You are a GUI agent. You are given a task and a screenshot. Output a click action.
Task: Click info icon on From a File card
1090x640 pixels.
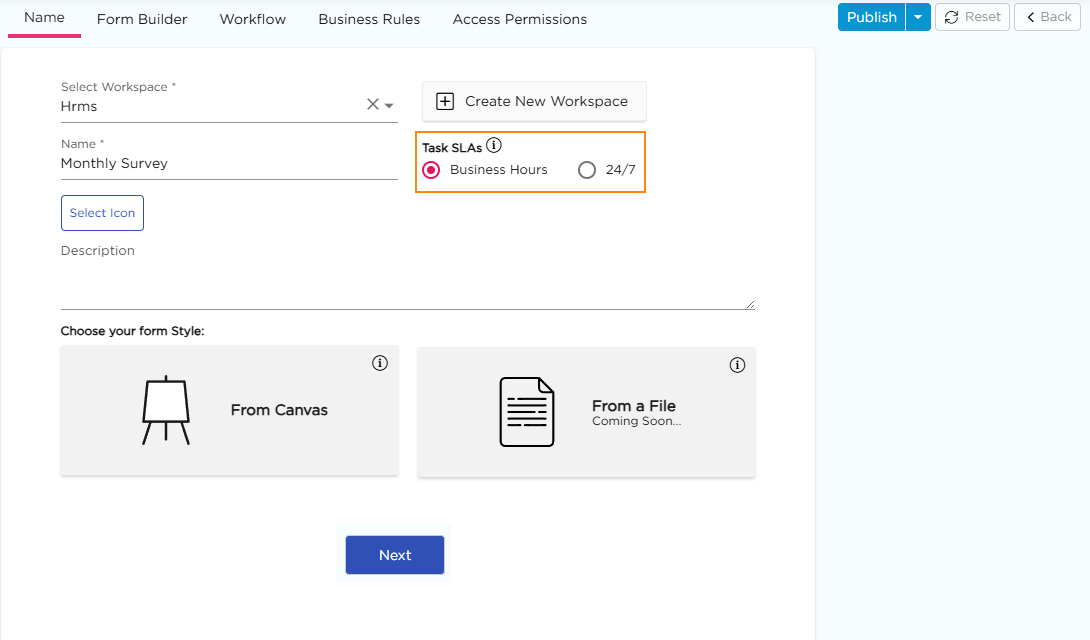pos(738,366)
